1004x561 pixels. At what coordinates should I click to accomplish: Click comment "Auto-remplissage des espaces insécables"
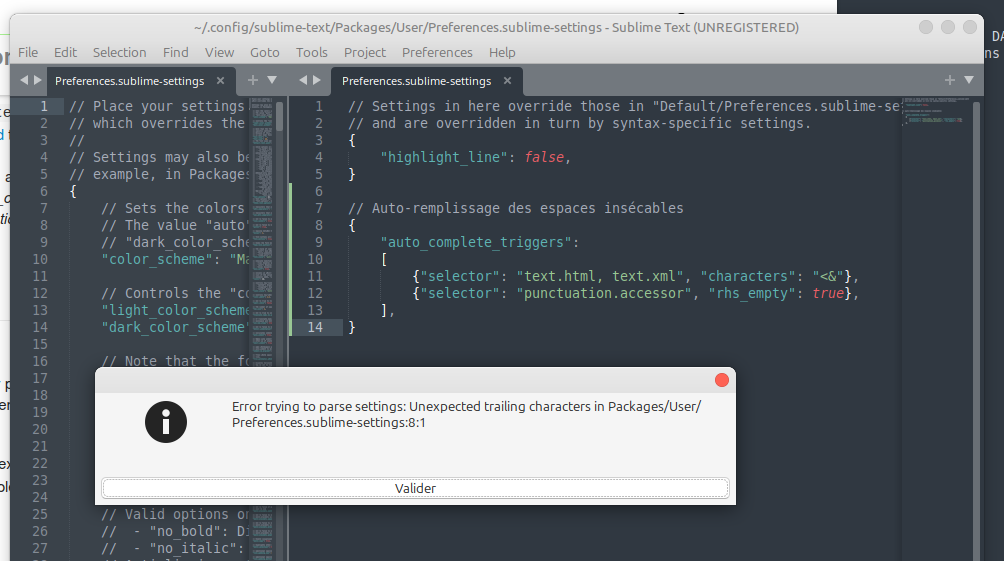515,208
